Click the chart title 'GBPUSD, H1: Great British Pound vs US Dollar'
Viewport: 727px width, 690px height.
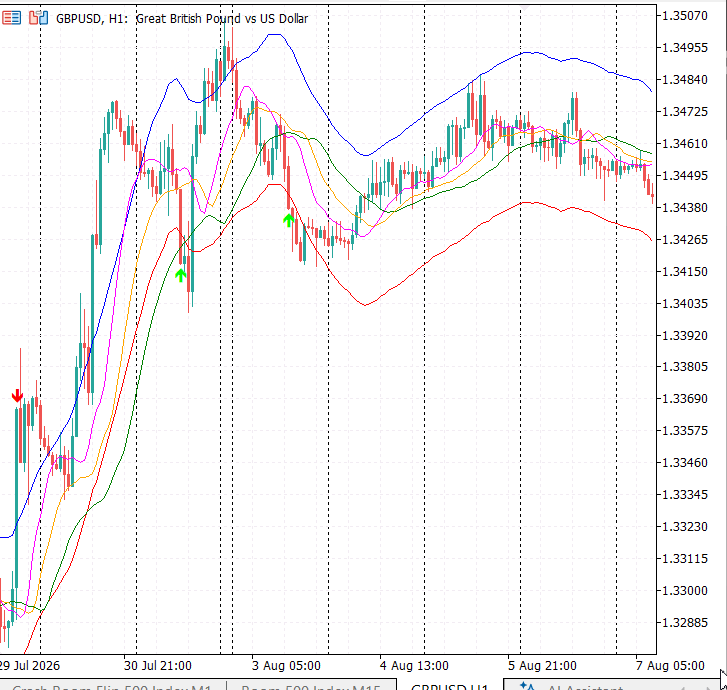click(x=182, y=19)
